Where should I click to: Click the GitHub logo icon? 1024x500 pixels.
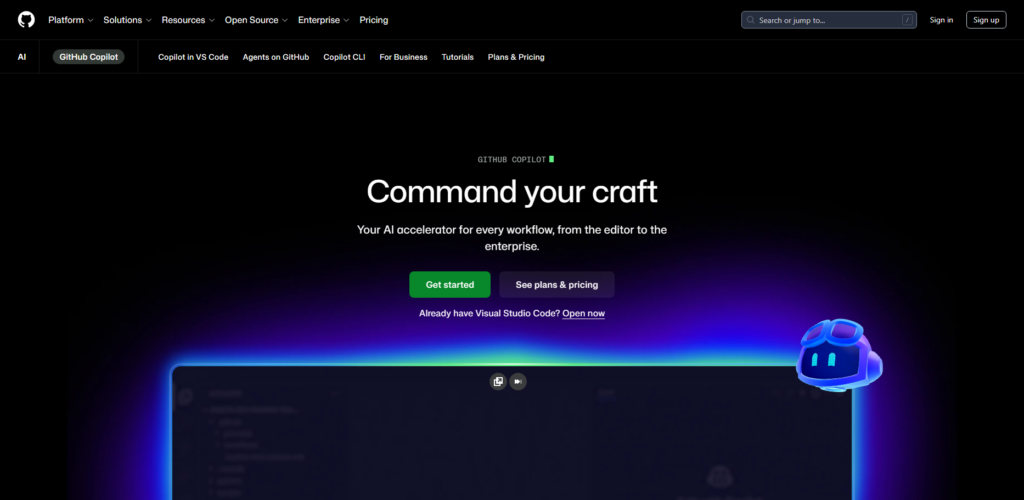pos(26,20)
